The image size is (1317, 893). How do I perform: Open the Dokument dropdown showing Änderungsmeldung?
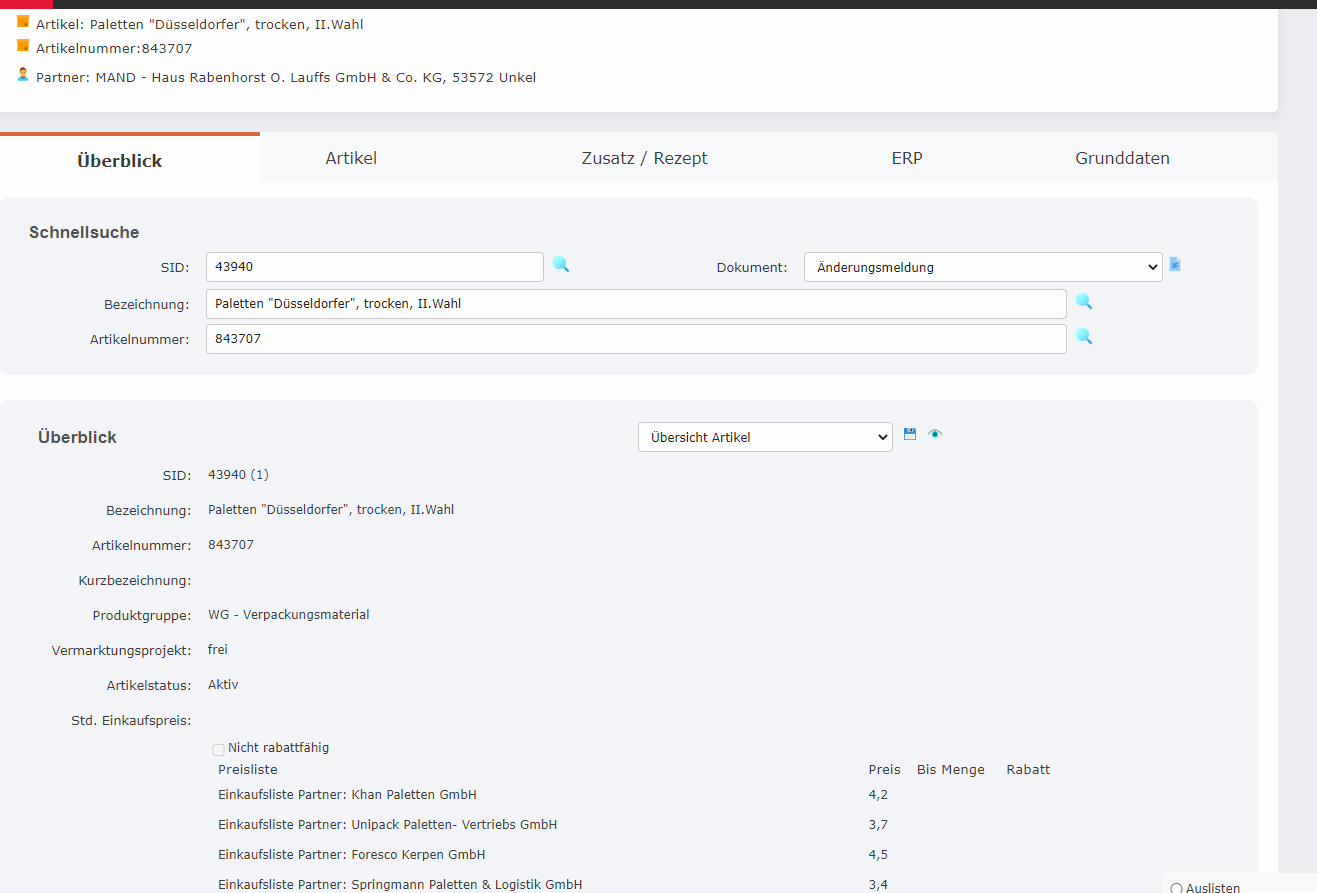[983, 267]
